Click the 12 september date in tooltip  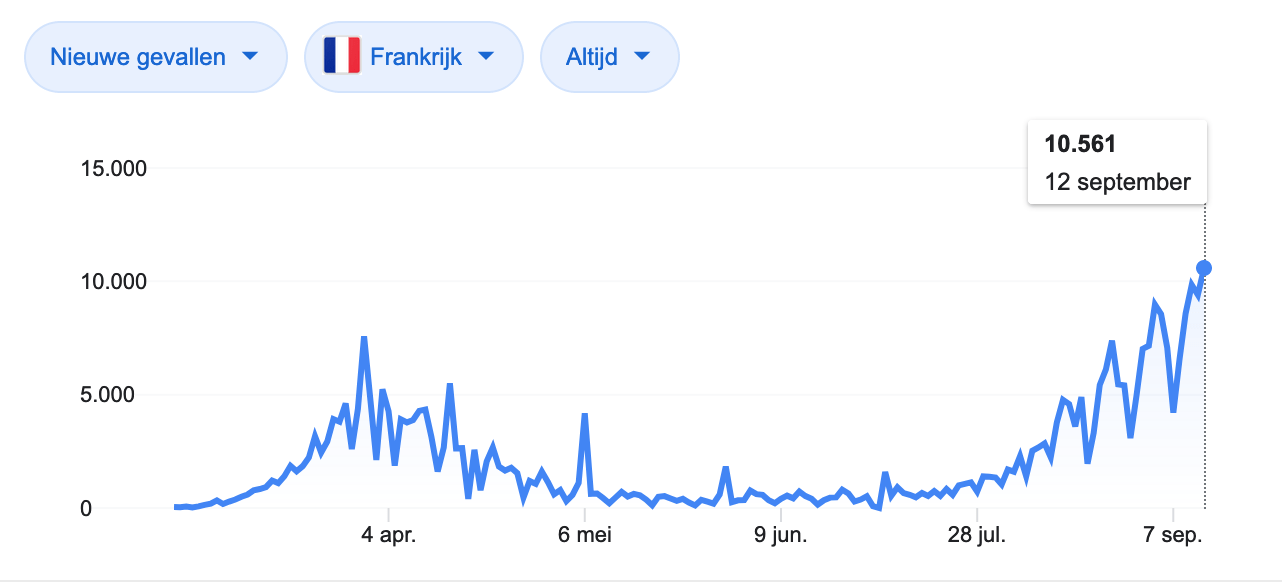point(1117,183)
